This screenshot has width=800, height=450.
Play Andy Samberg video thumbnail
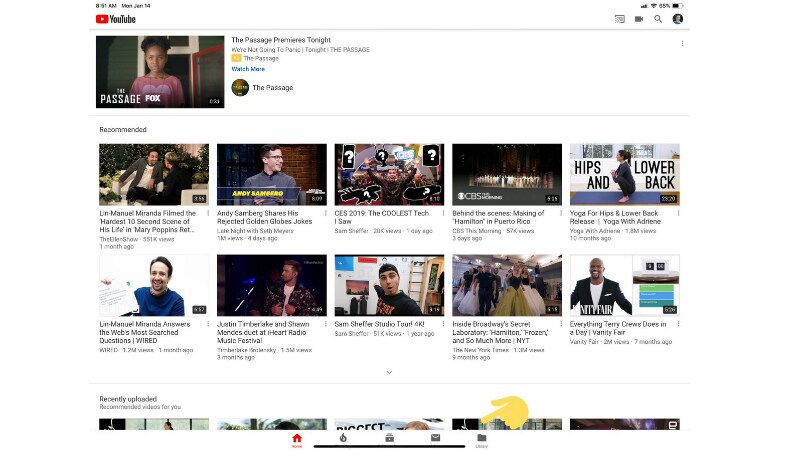pyautogui.click(x=272, y=174)
